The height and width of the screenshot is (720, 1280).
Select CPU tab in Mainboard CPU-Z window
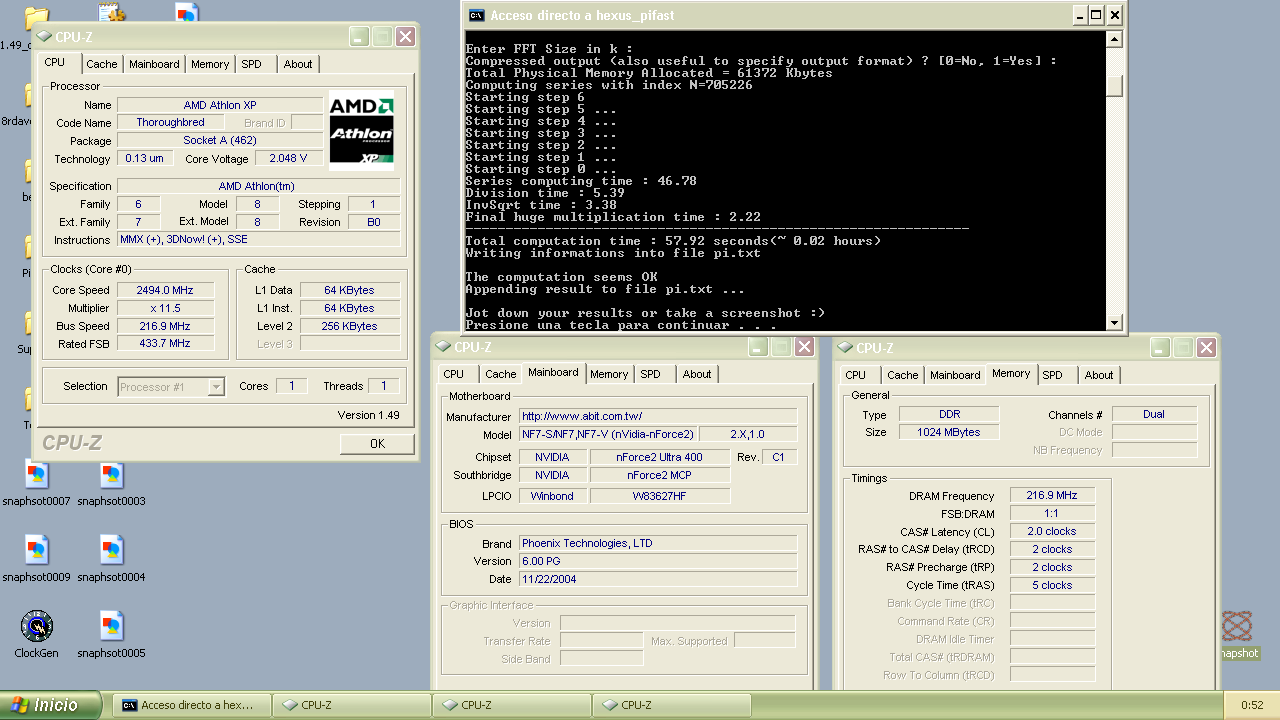pos(454,374)
